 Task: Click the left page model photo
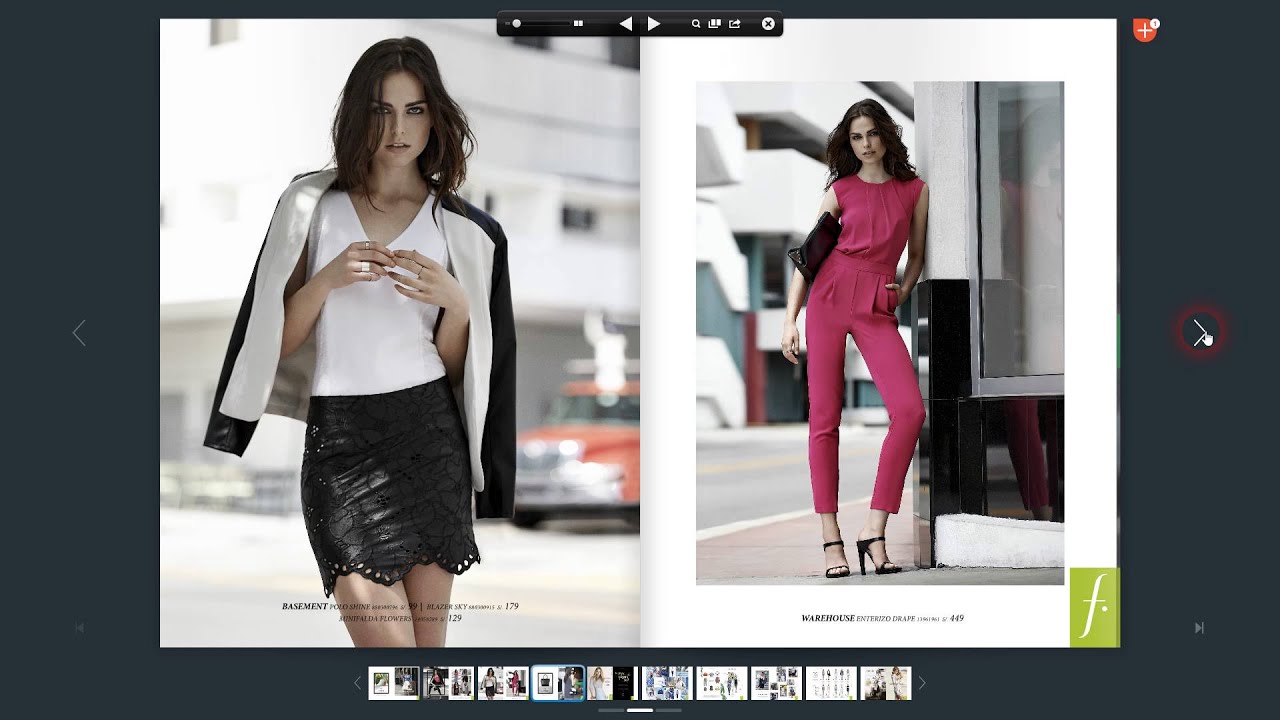(400, 333)
